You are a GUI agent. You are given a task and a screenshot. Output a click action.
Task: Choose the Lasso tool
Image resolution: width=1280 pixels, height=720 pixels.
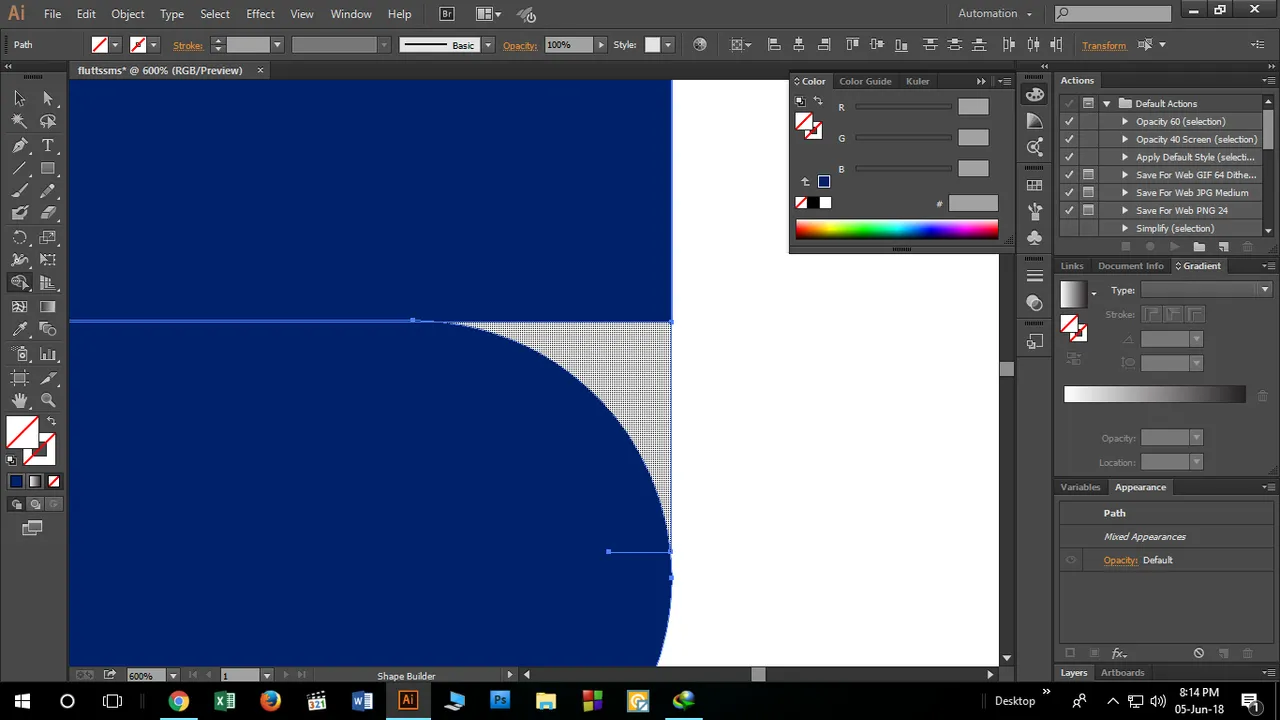pos(48,121)
